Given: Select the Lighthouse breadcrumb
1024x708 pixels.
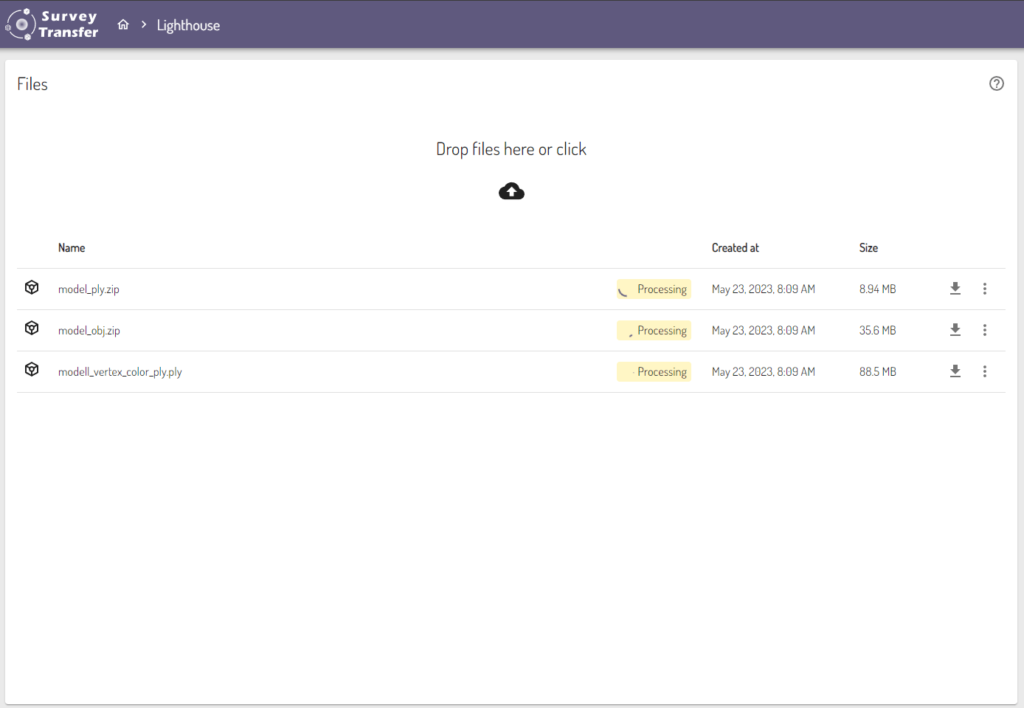Looking at the screenshot, I should click(x=188, y=25).
